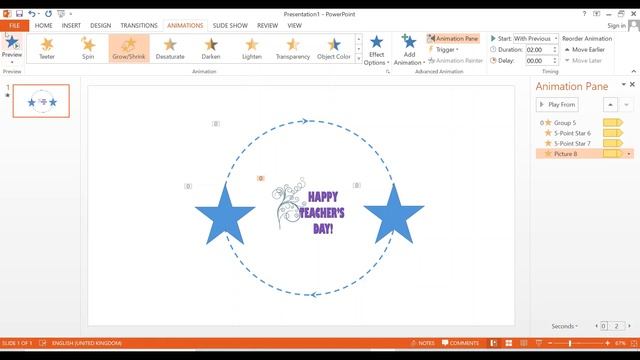The width and height of the screenshot is (640, 360).
Task: Open additional effect options dialog launcher
Action: [388, 71]
